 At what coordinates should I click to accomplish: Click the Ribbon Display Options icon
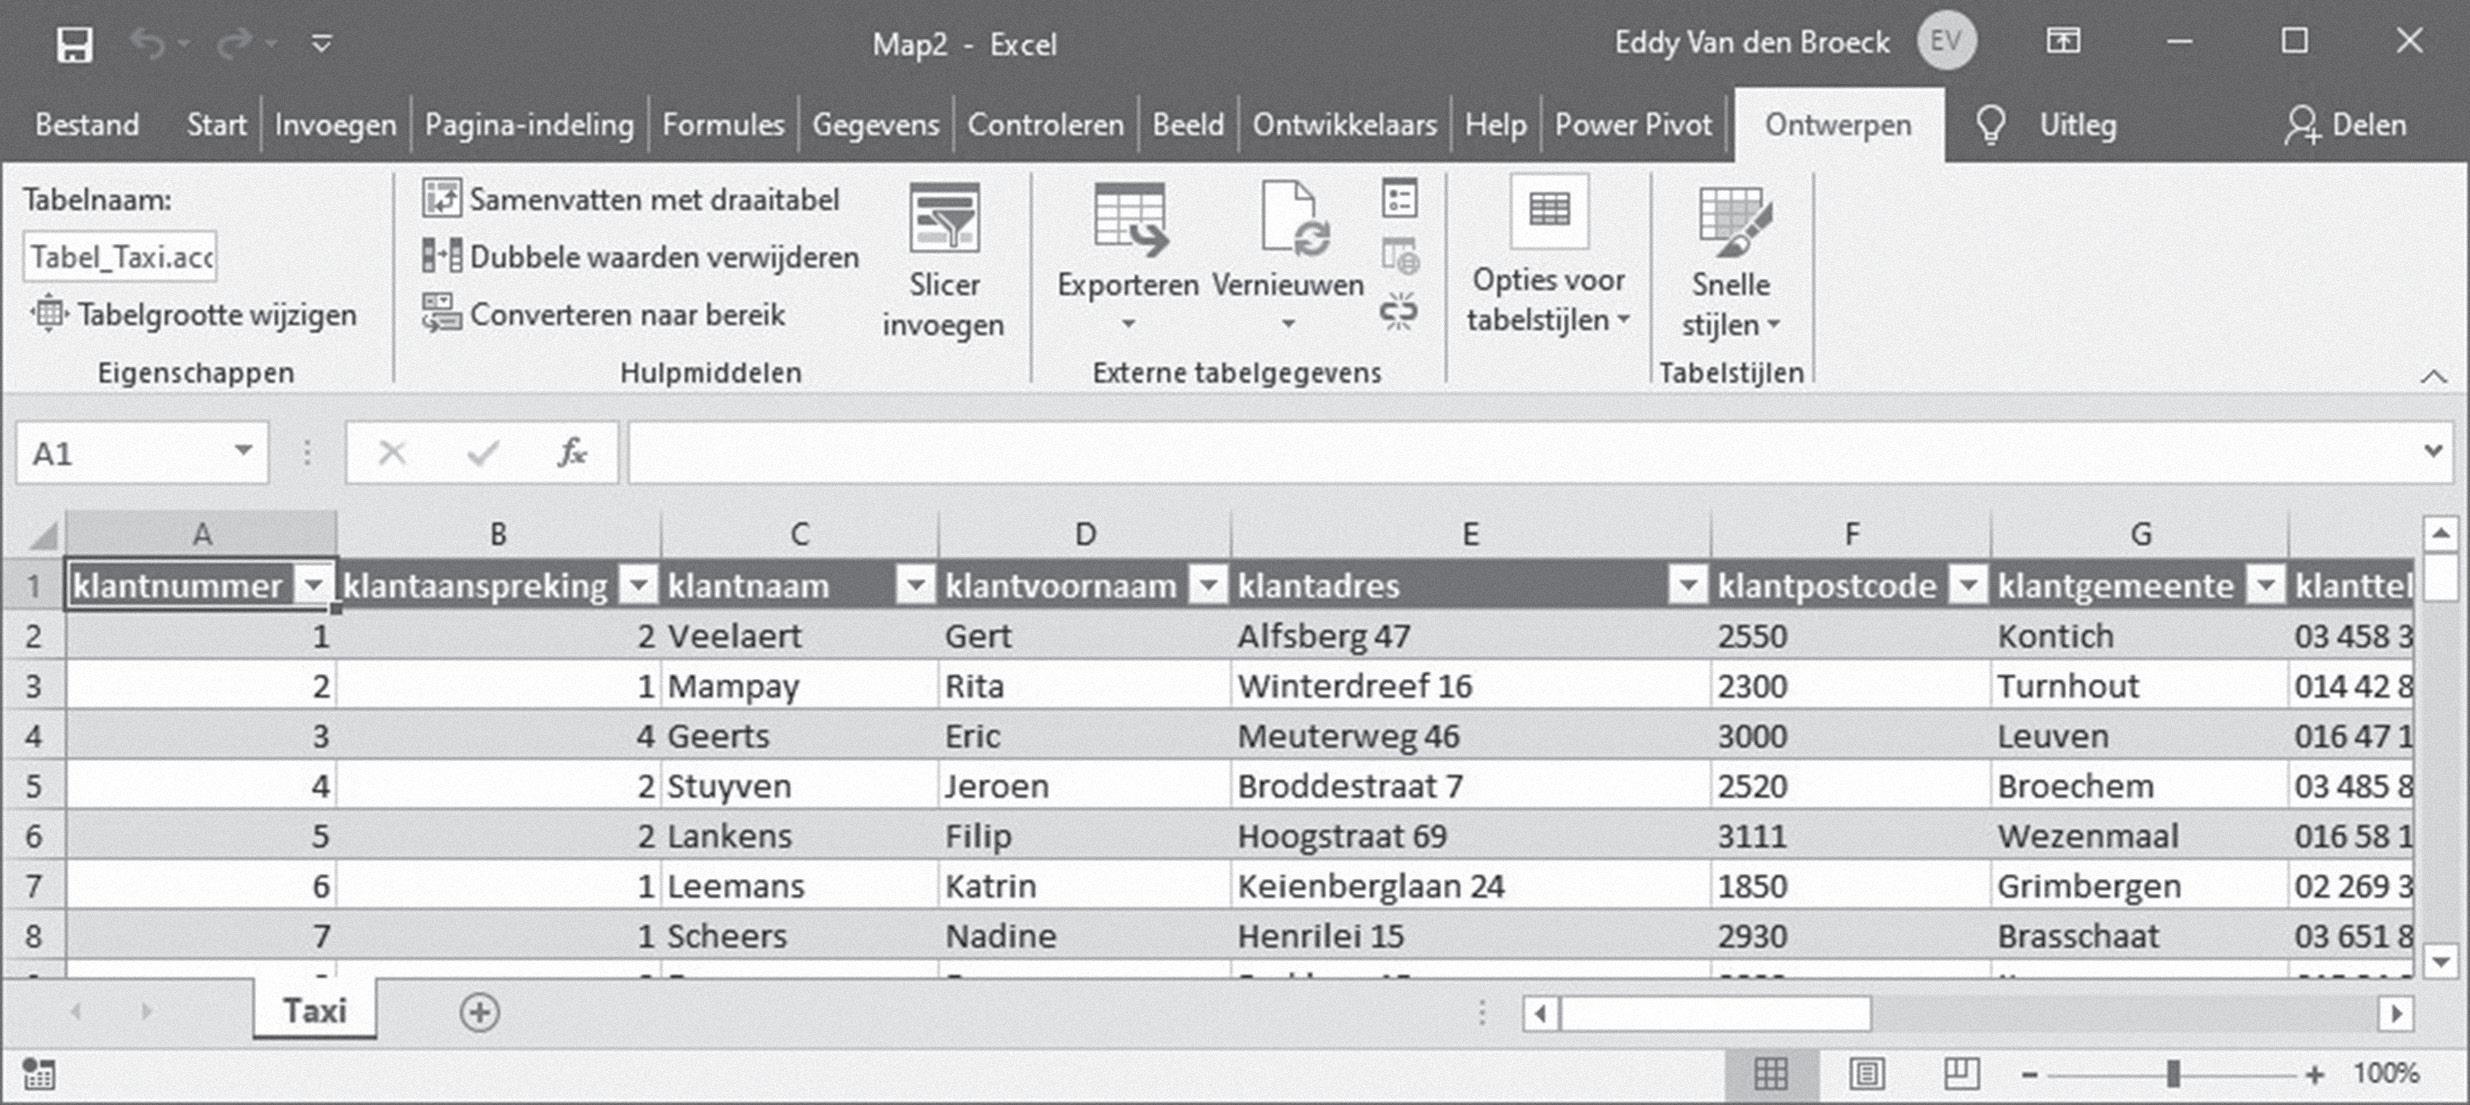pyautogui.click(x=2063, y=42)
